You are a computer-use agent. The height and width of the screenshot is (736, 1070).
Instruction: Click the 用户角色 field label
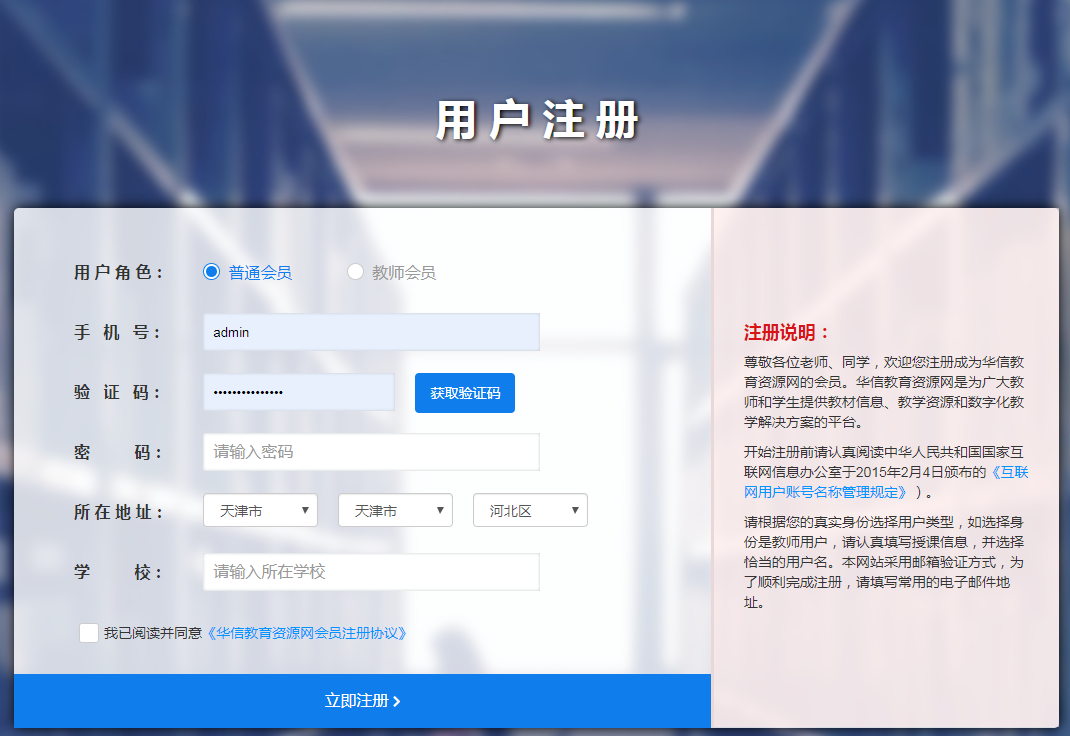point(119,273)
